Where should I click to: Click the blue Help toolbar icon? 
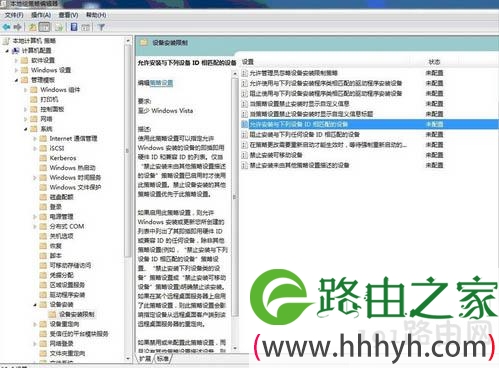tap(74, 27)
